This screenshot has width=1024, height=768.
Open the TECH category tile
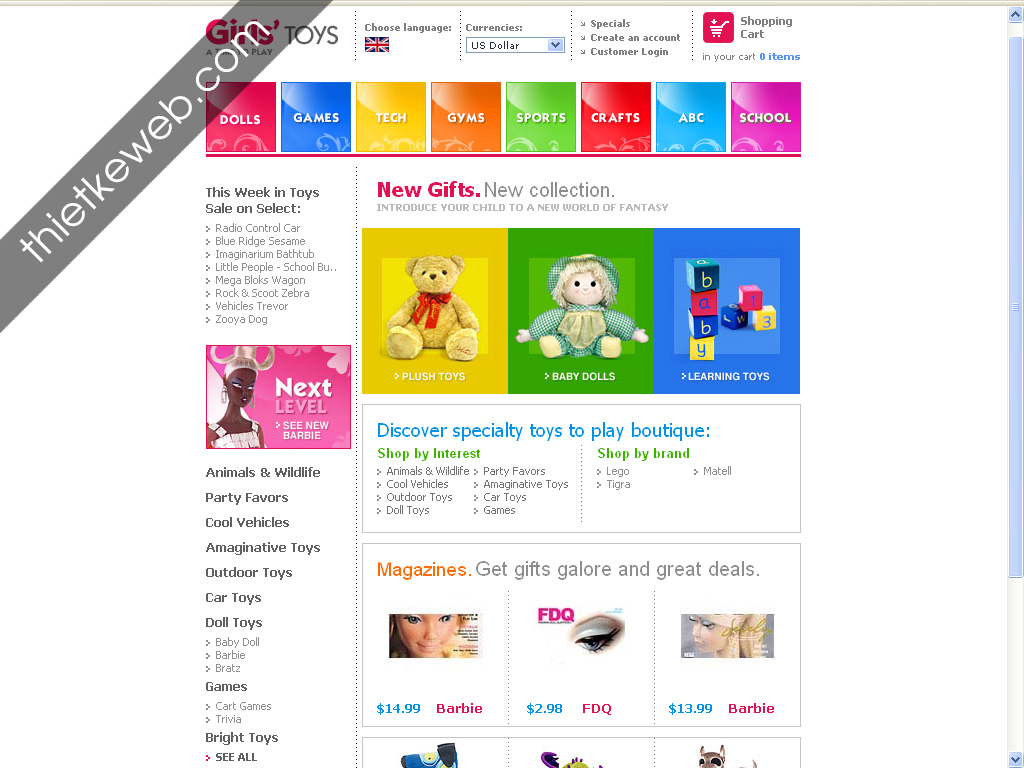391,117
